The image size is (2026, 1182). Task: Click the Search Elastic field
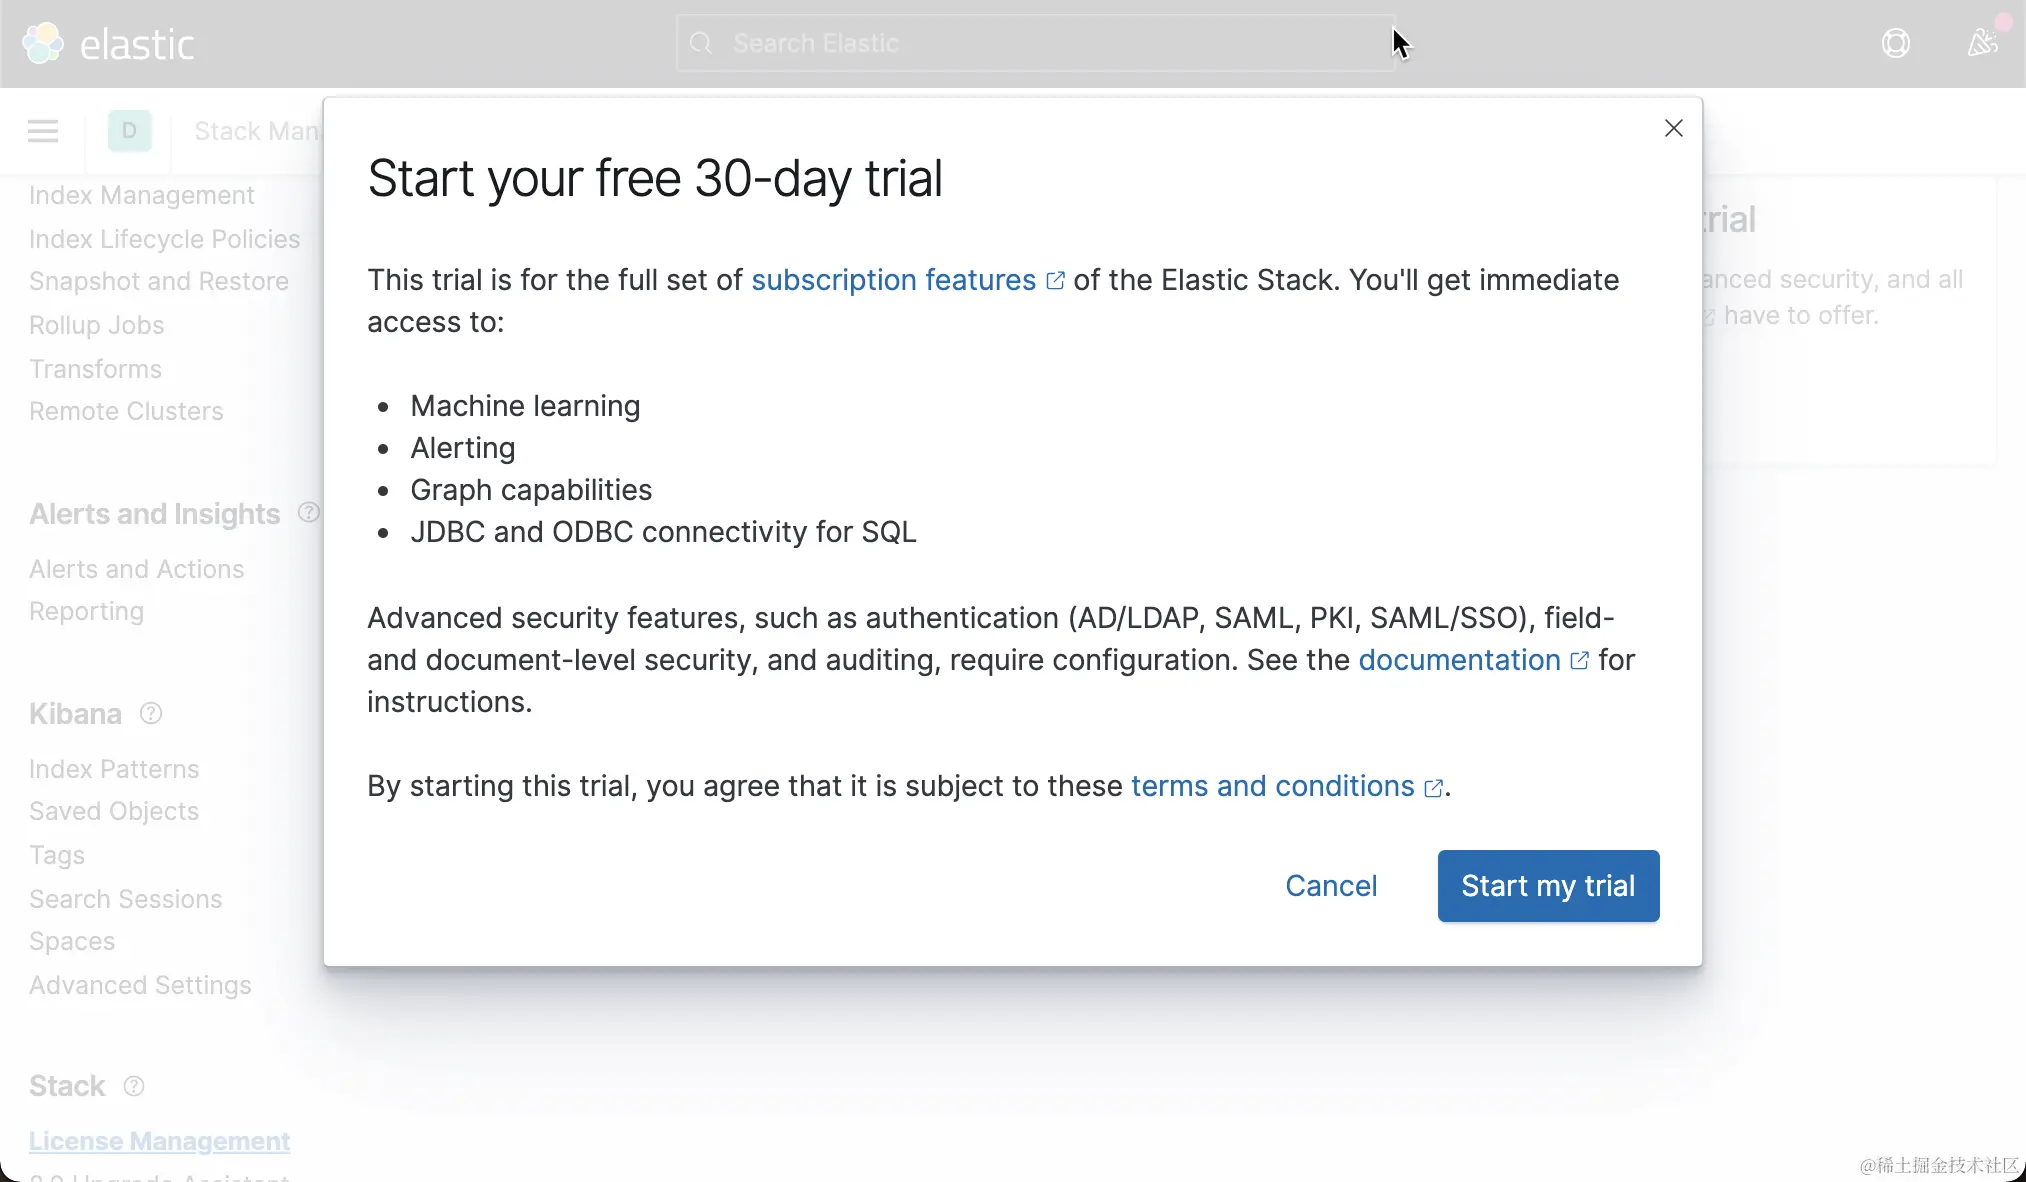click(x=1035, y=43)
